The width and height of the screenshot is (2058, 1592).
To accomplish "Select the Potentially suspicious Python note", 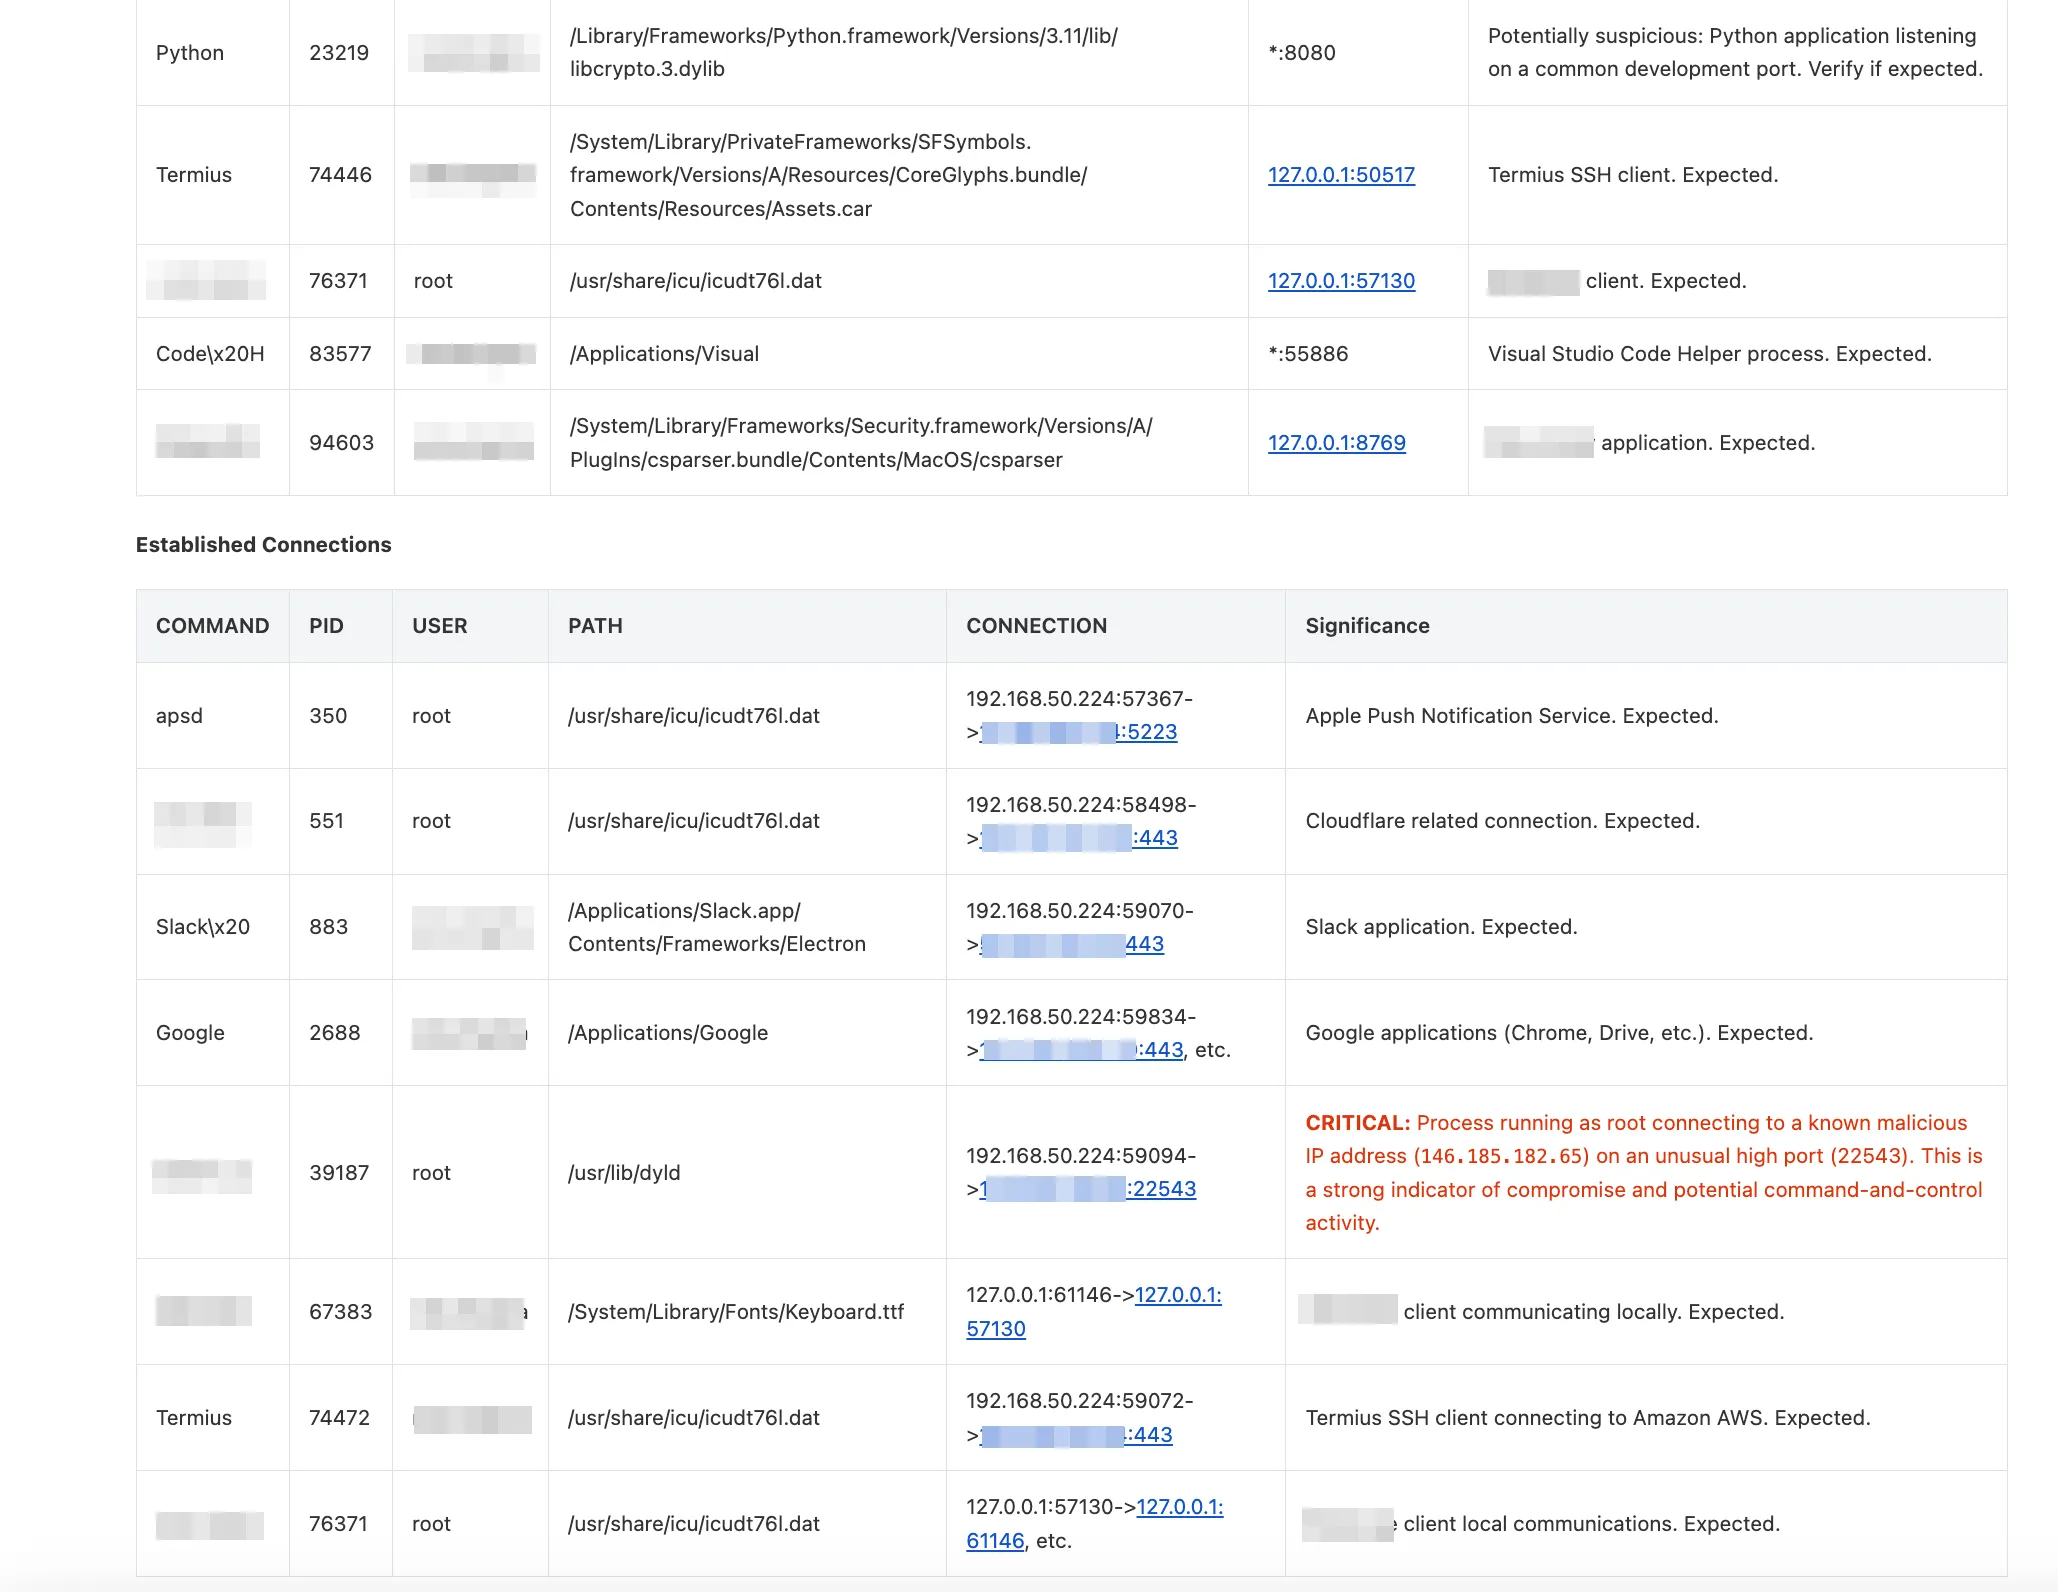I will (1735, 53).
